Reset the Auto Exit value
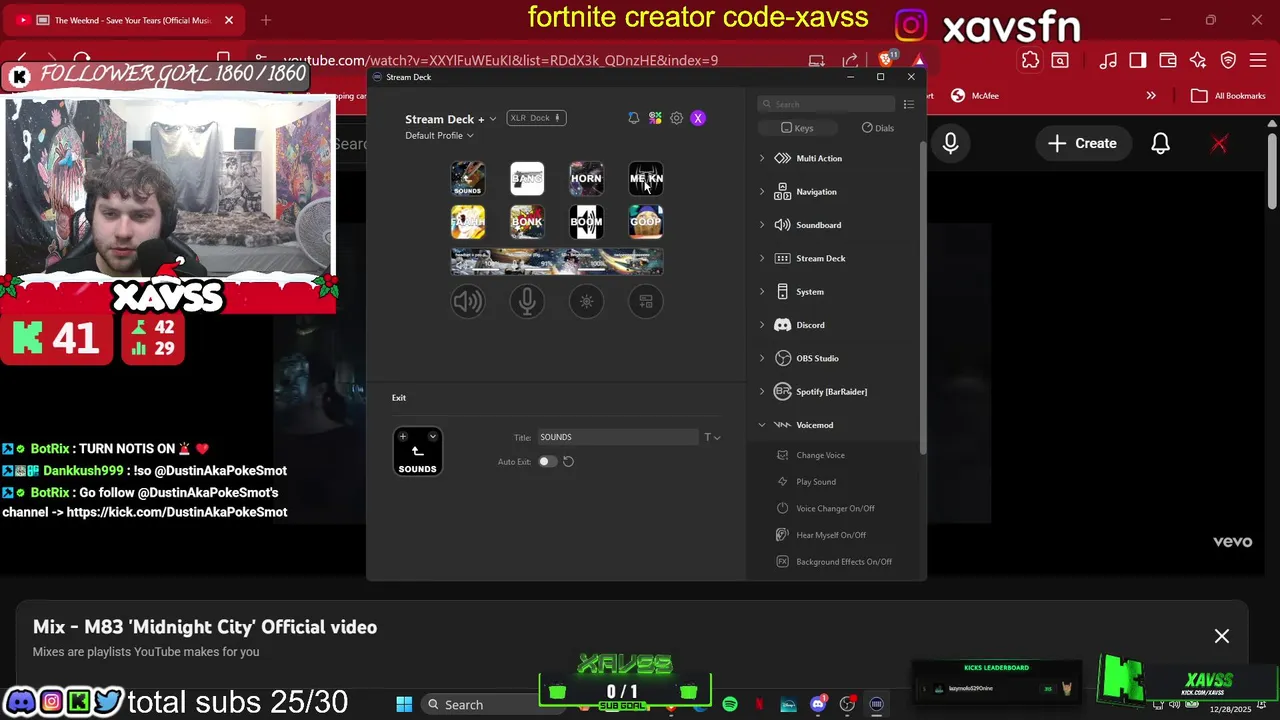The width and height of the screenshot is (1280, 720). [568, 461]
